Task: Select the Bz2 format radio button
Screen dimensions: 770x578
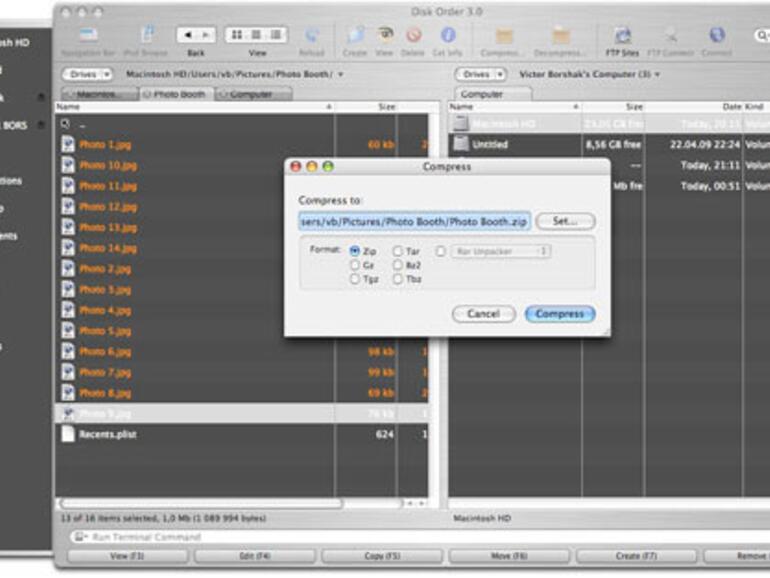Action: (398, 265)
